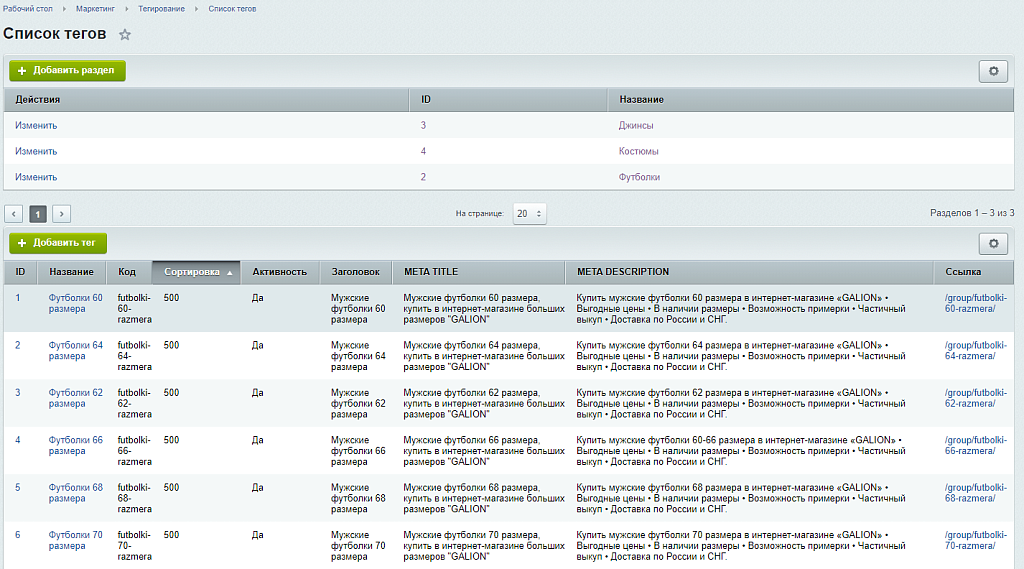
Task: Click the META TITLE column header
Action: pyautogui.click(x=431, y=272)
